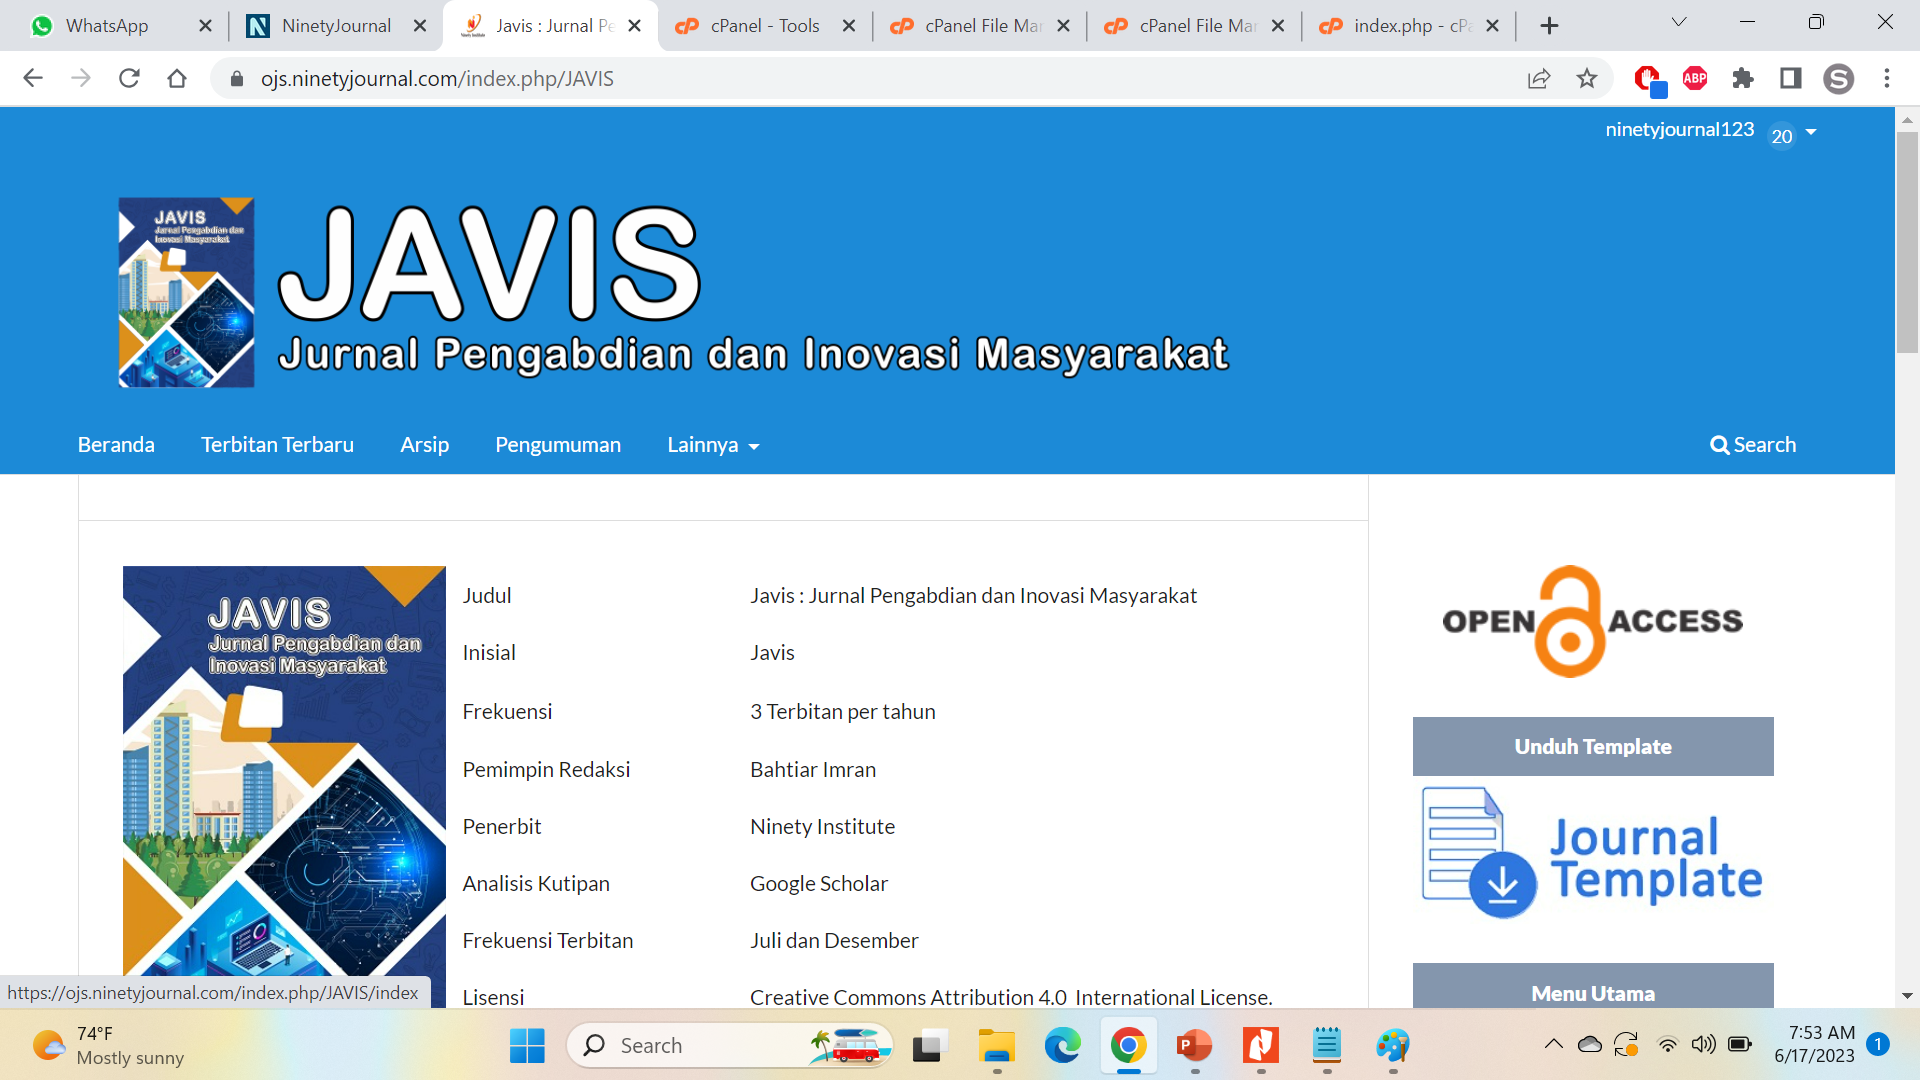Click the address bar URL
Screen dimensions: 1920x1080
click(437, 79)
